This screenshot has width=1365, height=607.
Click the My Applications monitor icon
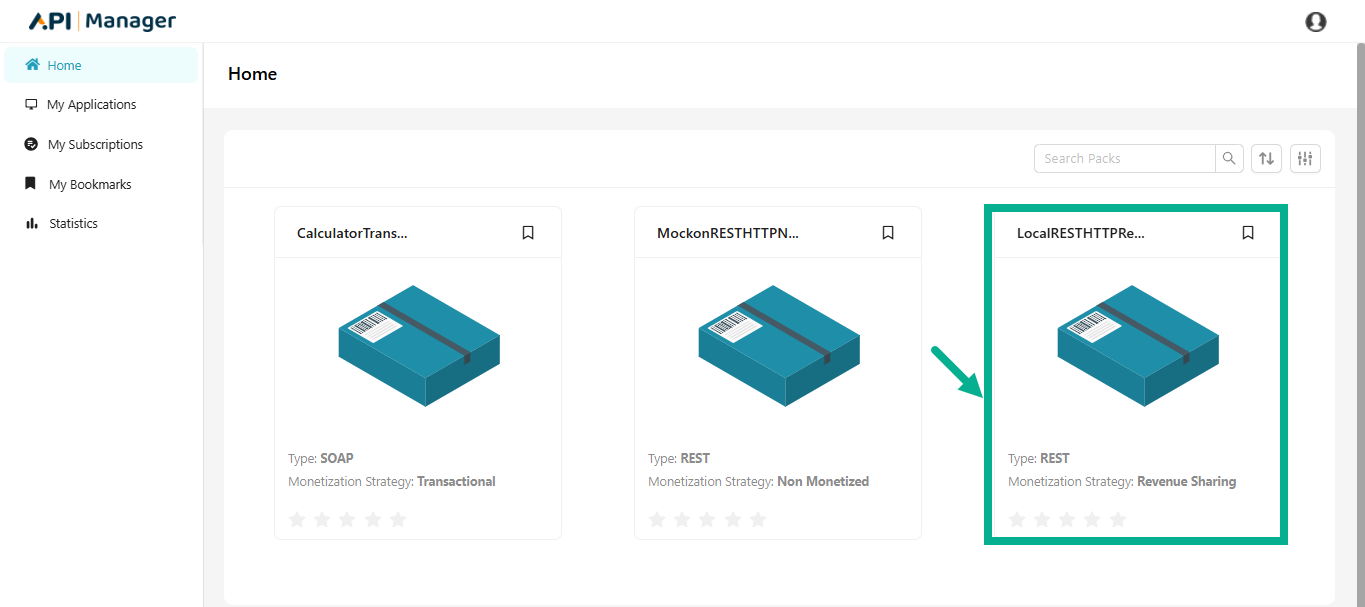[x=32, y=104]
